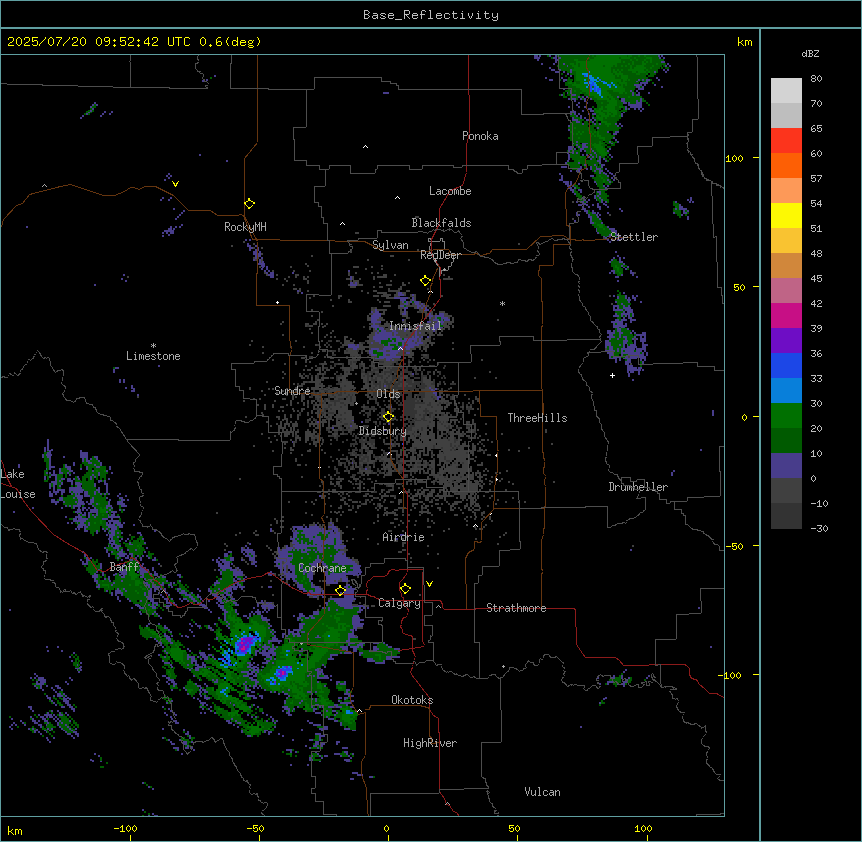The image size is (862, 842).
Task: Click the -30 value in the dBZ legend
Action: pos(819,528)
